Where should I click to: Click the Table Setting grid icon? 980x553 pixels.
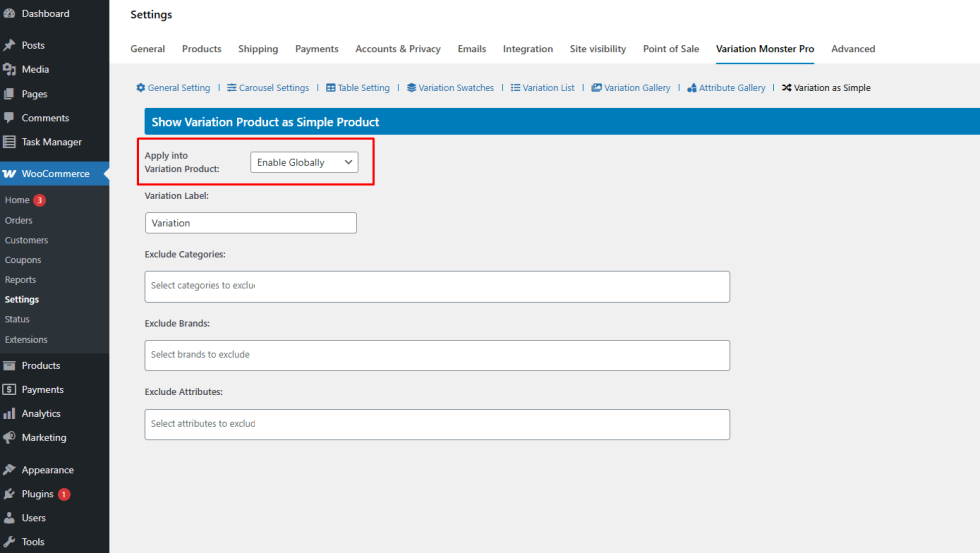(331, 87)
